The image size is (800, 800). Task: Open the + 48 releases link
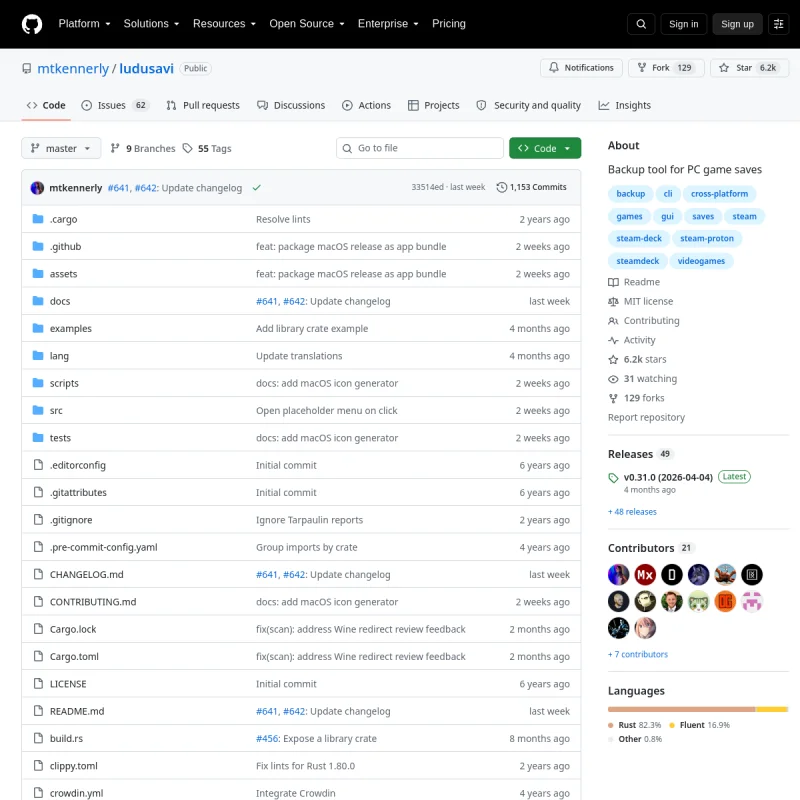click(x=633, y=512)
